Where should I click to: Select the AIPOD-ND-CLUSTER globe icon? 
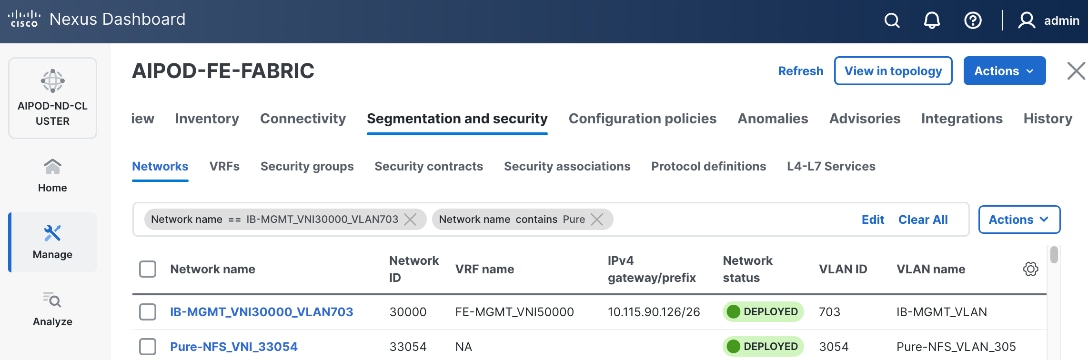tap(53, 81)
